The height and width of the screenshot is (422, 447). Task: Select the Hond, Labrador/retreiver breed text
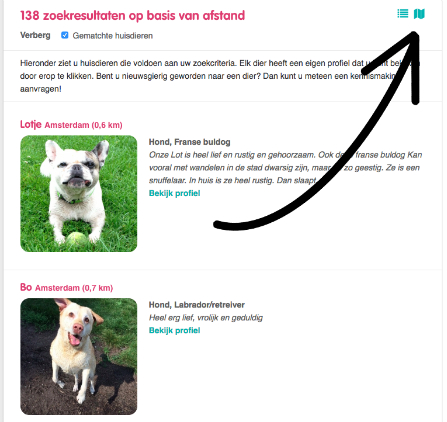tap(197, 305)
